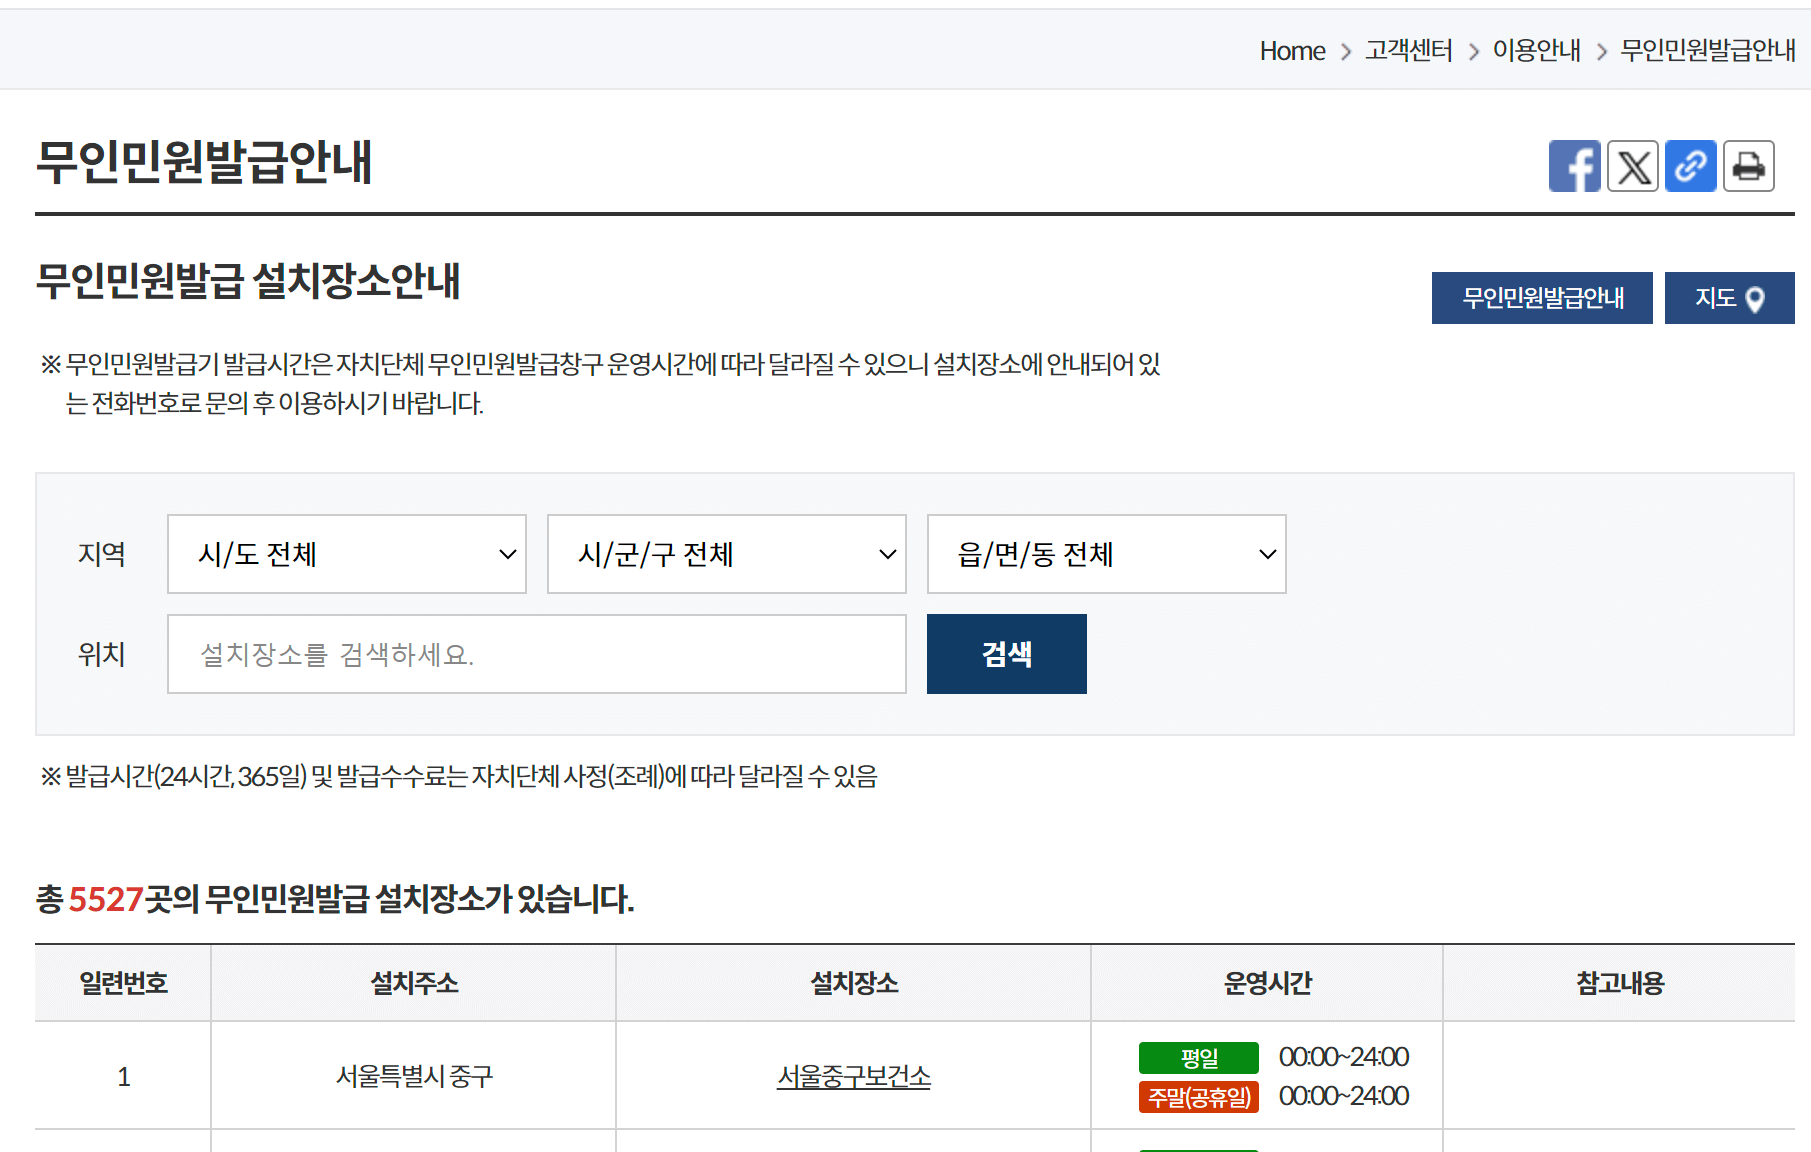Share the page on X

point(1633,166)
